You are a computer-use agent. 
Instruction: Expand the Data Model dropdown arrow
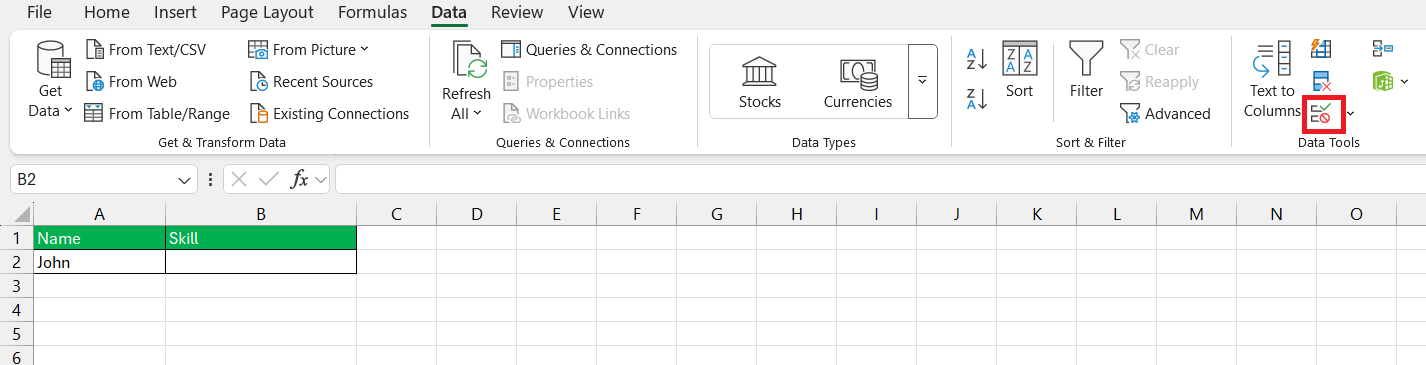[1405, 81]
